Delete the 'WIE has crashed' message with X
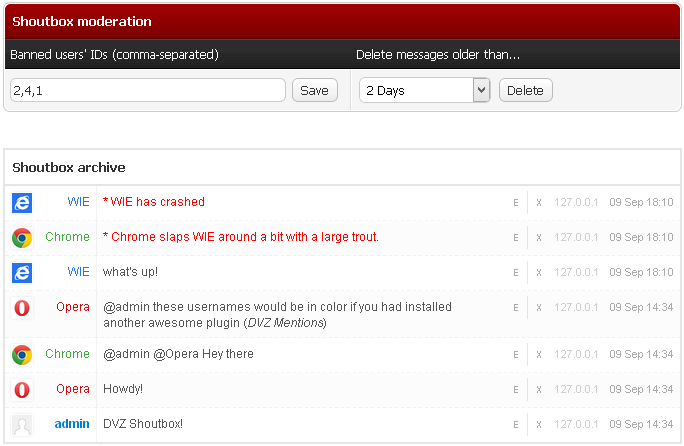This screenshot has height=446, width=684. (x=539, y=203)
